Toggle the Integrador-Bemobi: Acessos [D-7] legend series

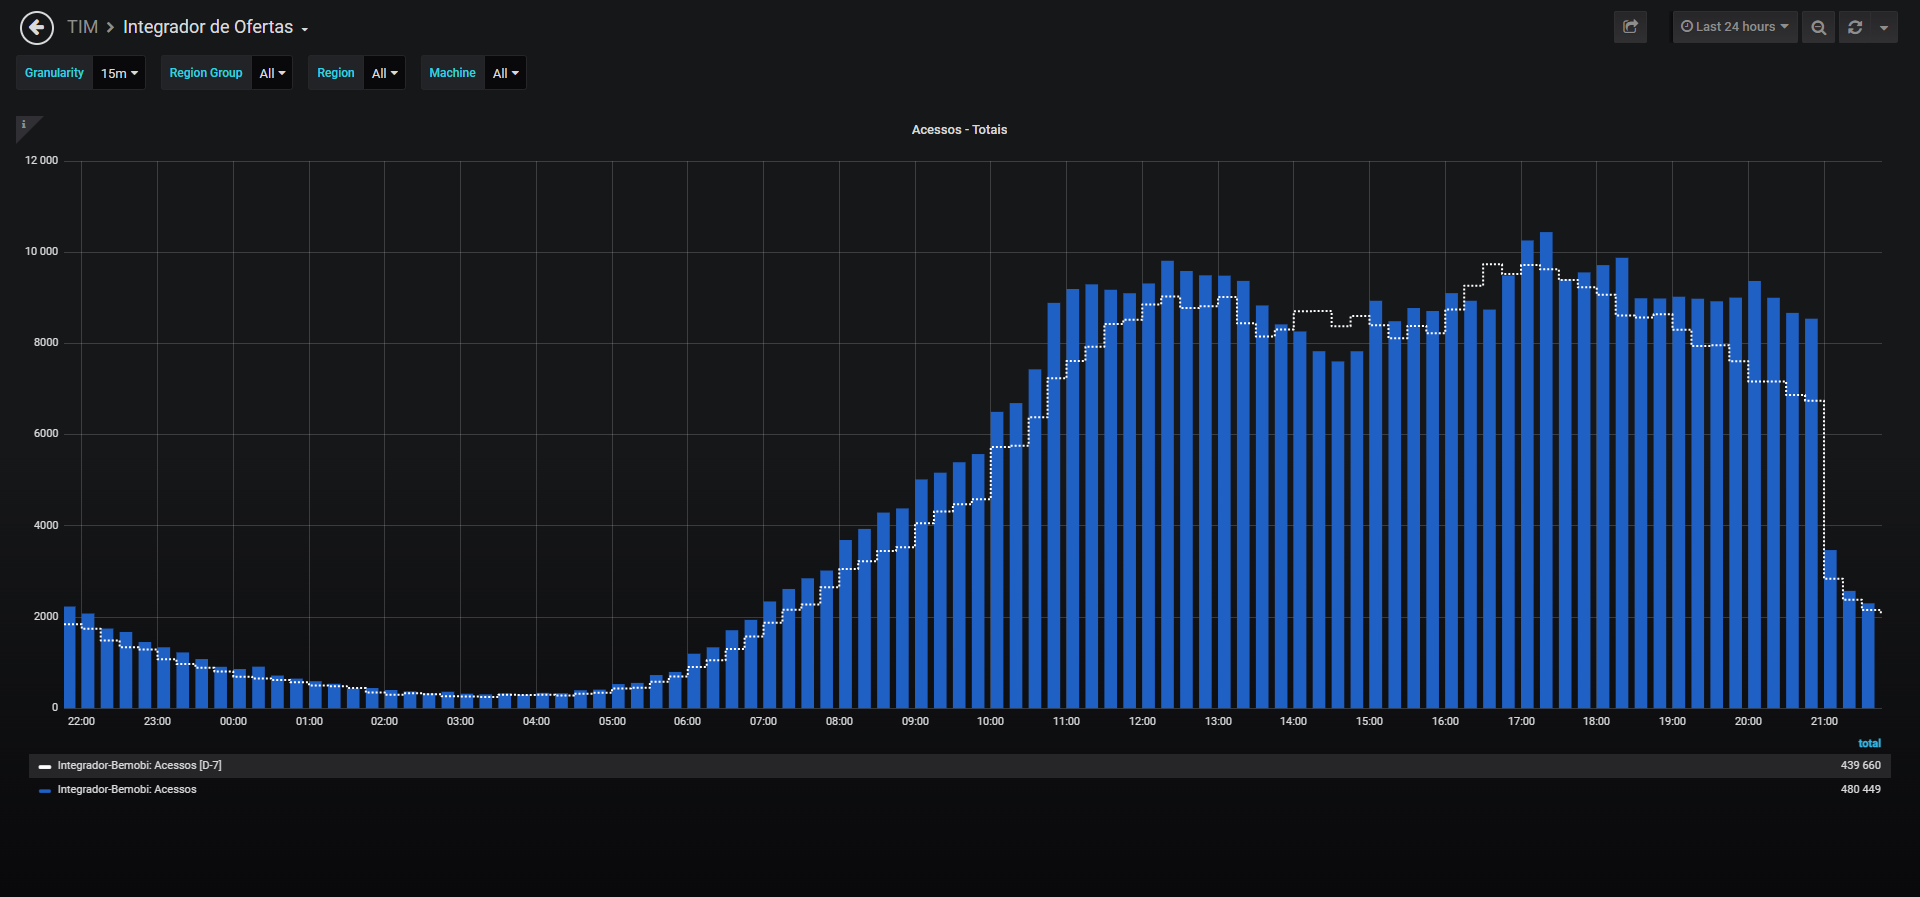[x=139, y=766]
